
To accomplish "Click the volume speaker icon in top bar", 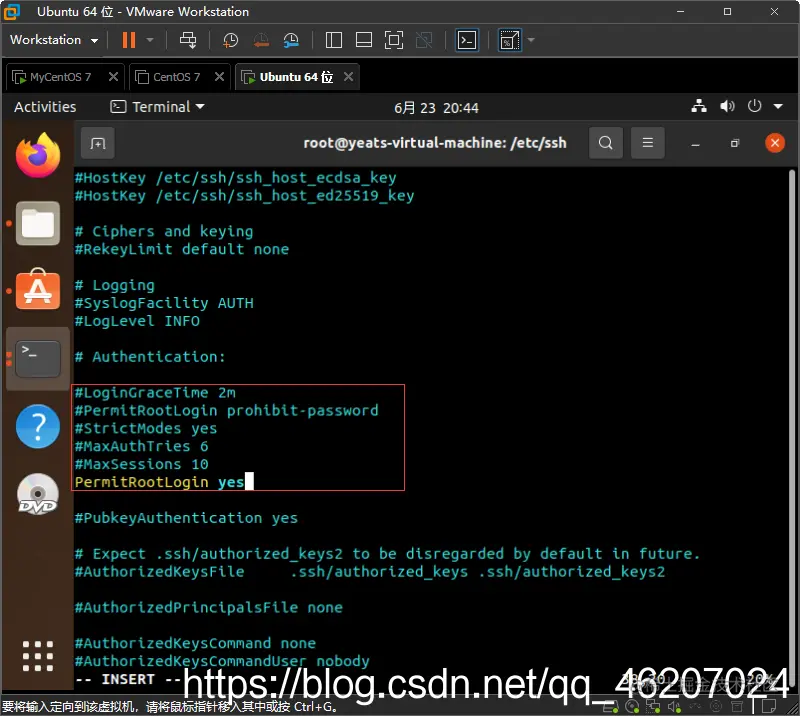I will click(727, 106).
